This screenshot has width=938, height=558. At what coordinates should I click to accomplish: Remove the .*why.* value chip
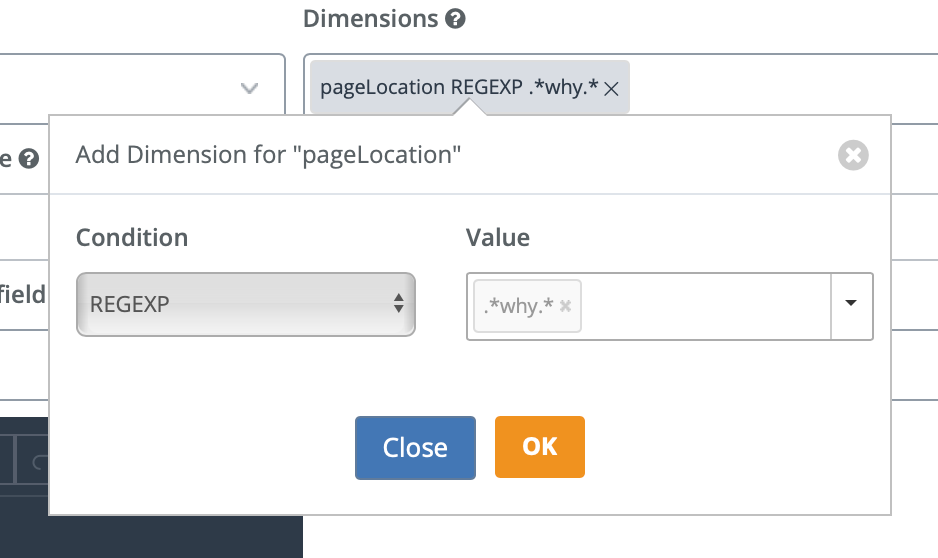565,306
